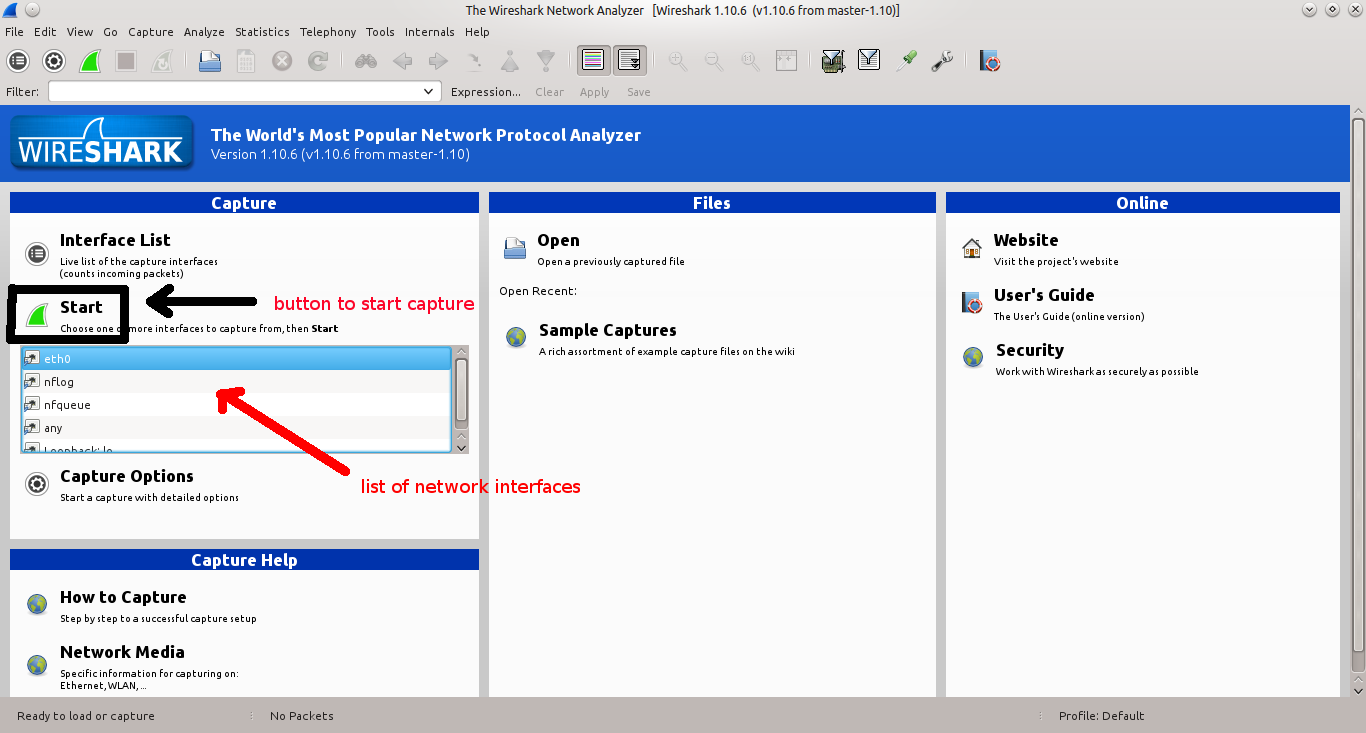Select the nfqueue interface row
1366x733 pixels.
pyautogui.click(x=236, y=404)
